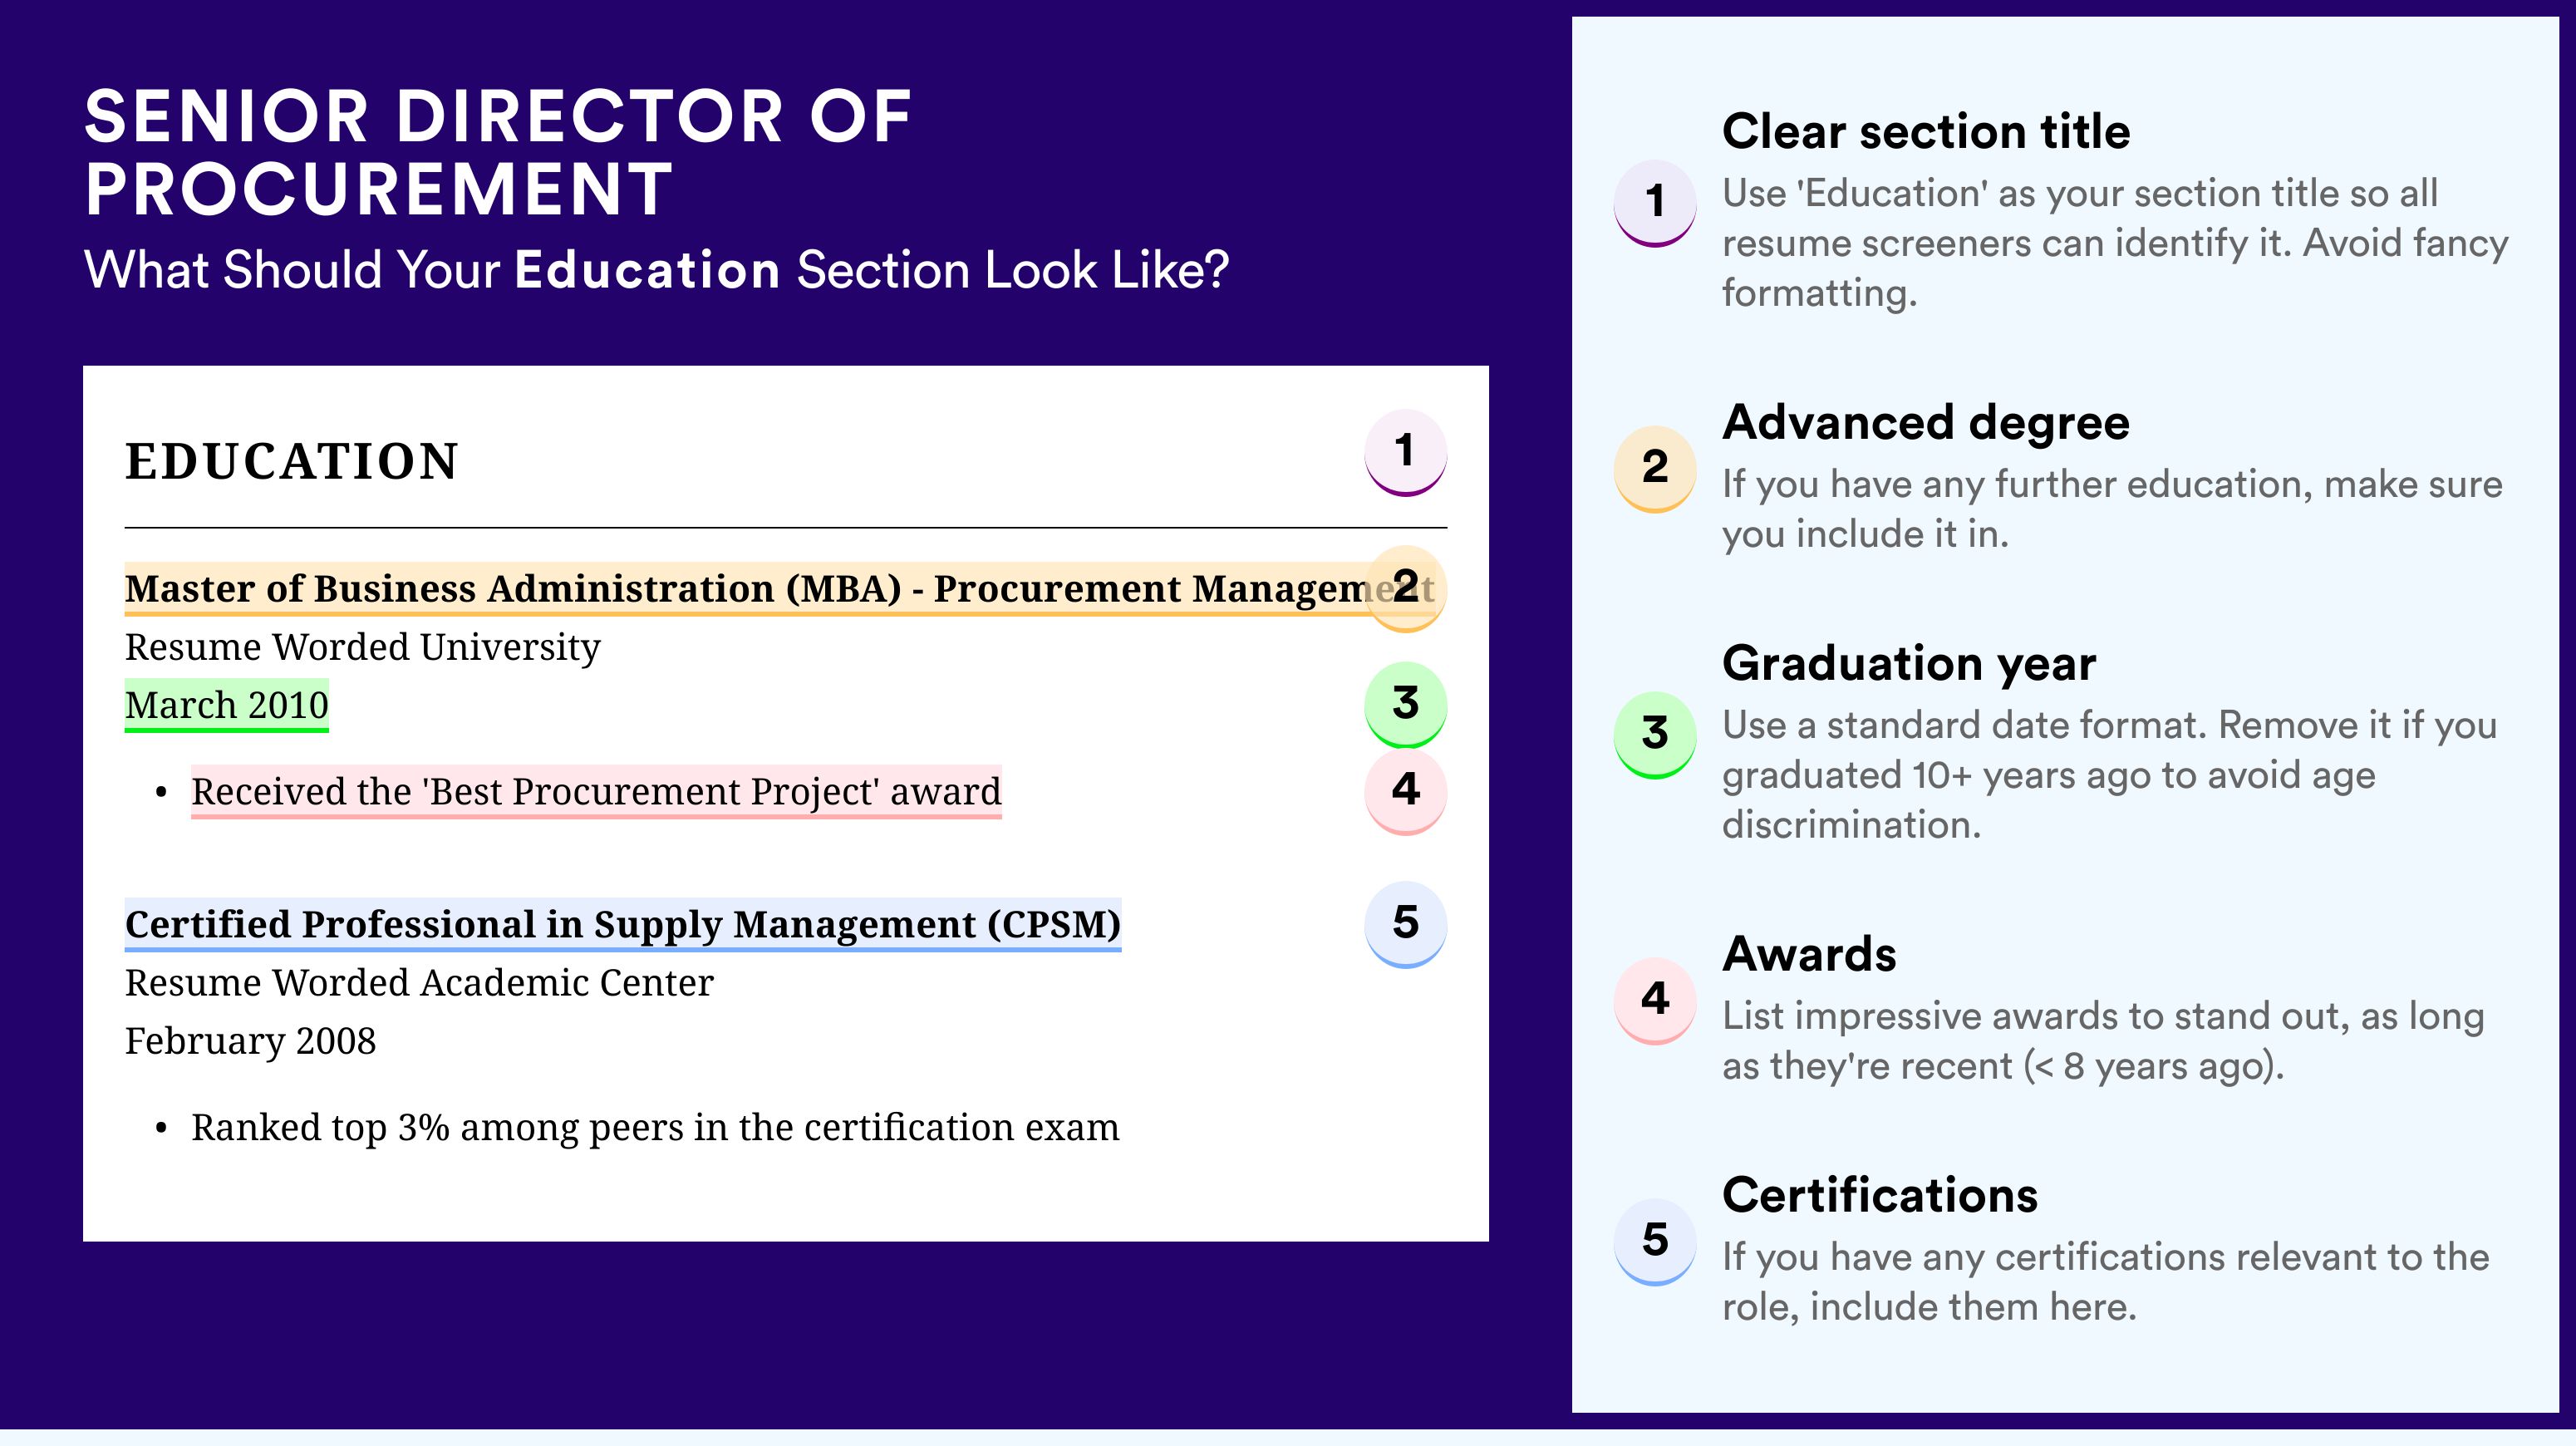This screenshot has height=1446, width=2576.
Task: Click the number 1 badge next to Clear section title
Action: tap(1655, 202)
